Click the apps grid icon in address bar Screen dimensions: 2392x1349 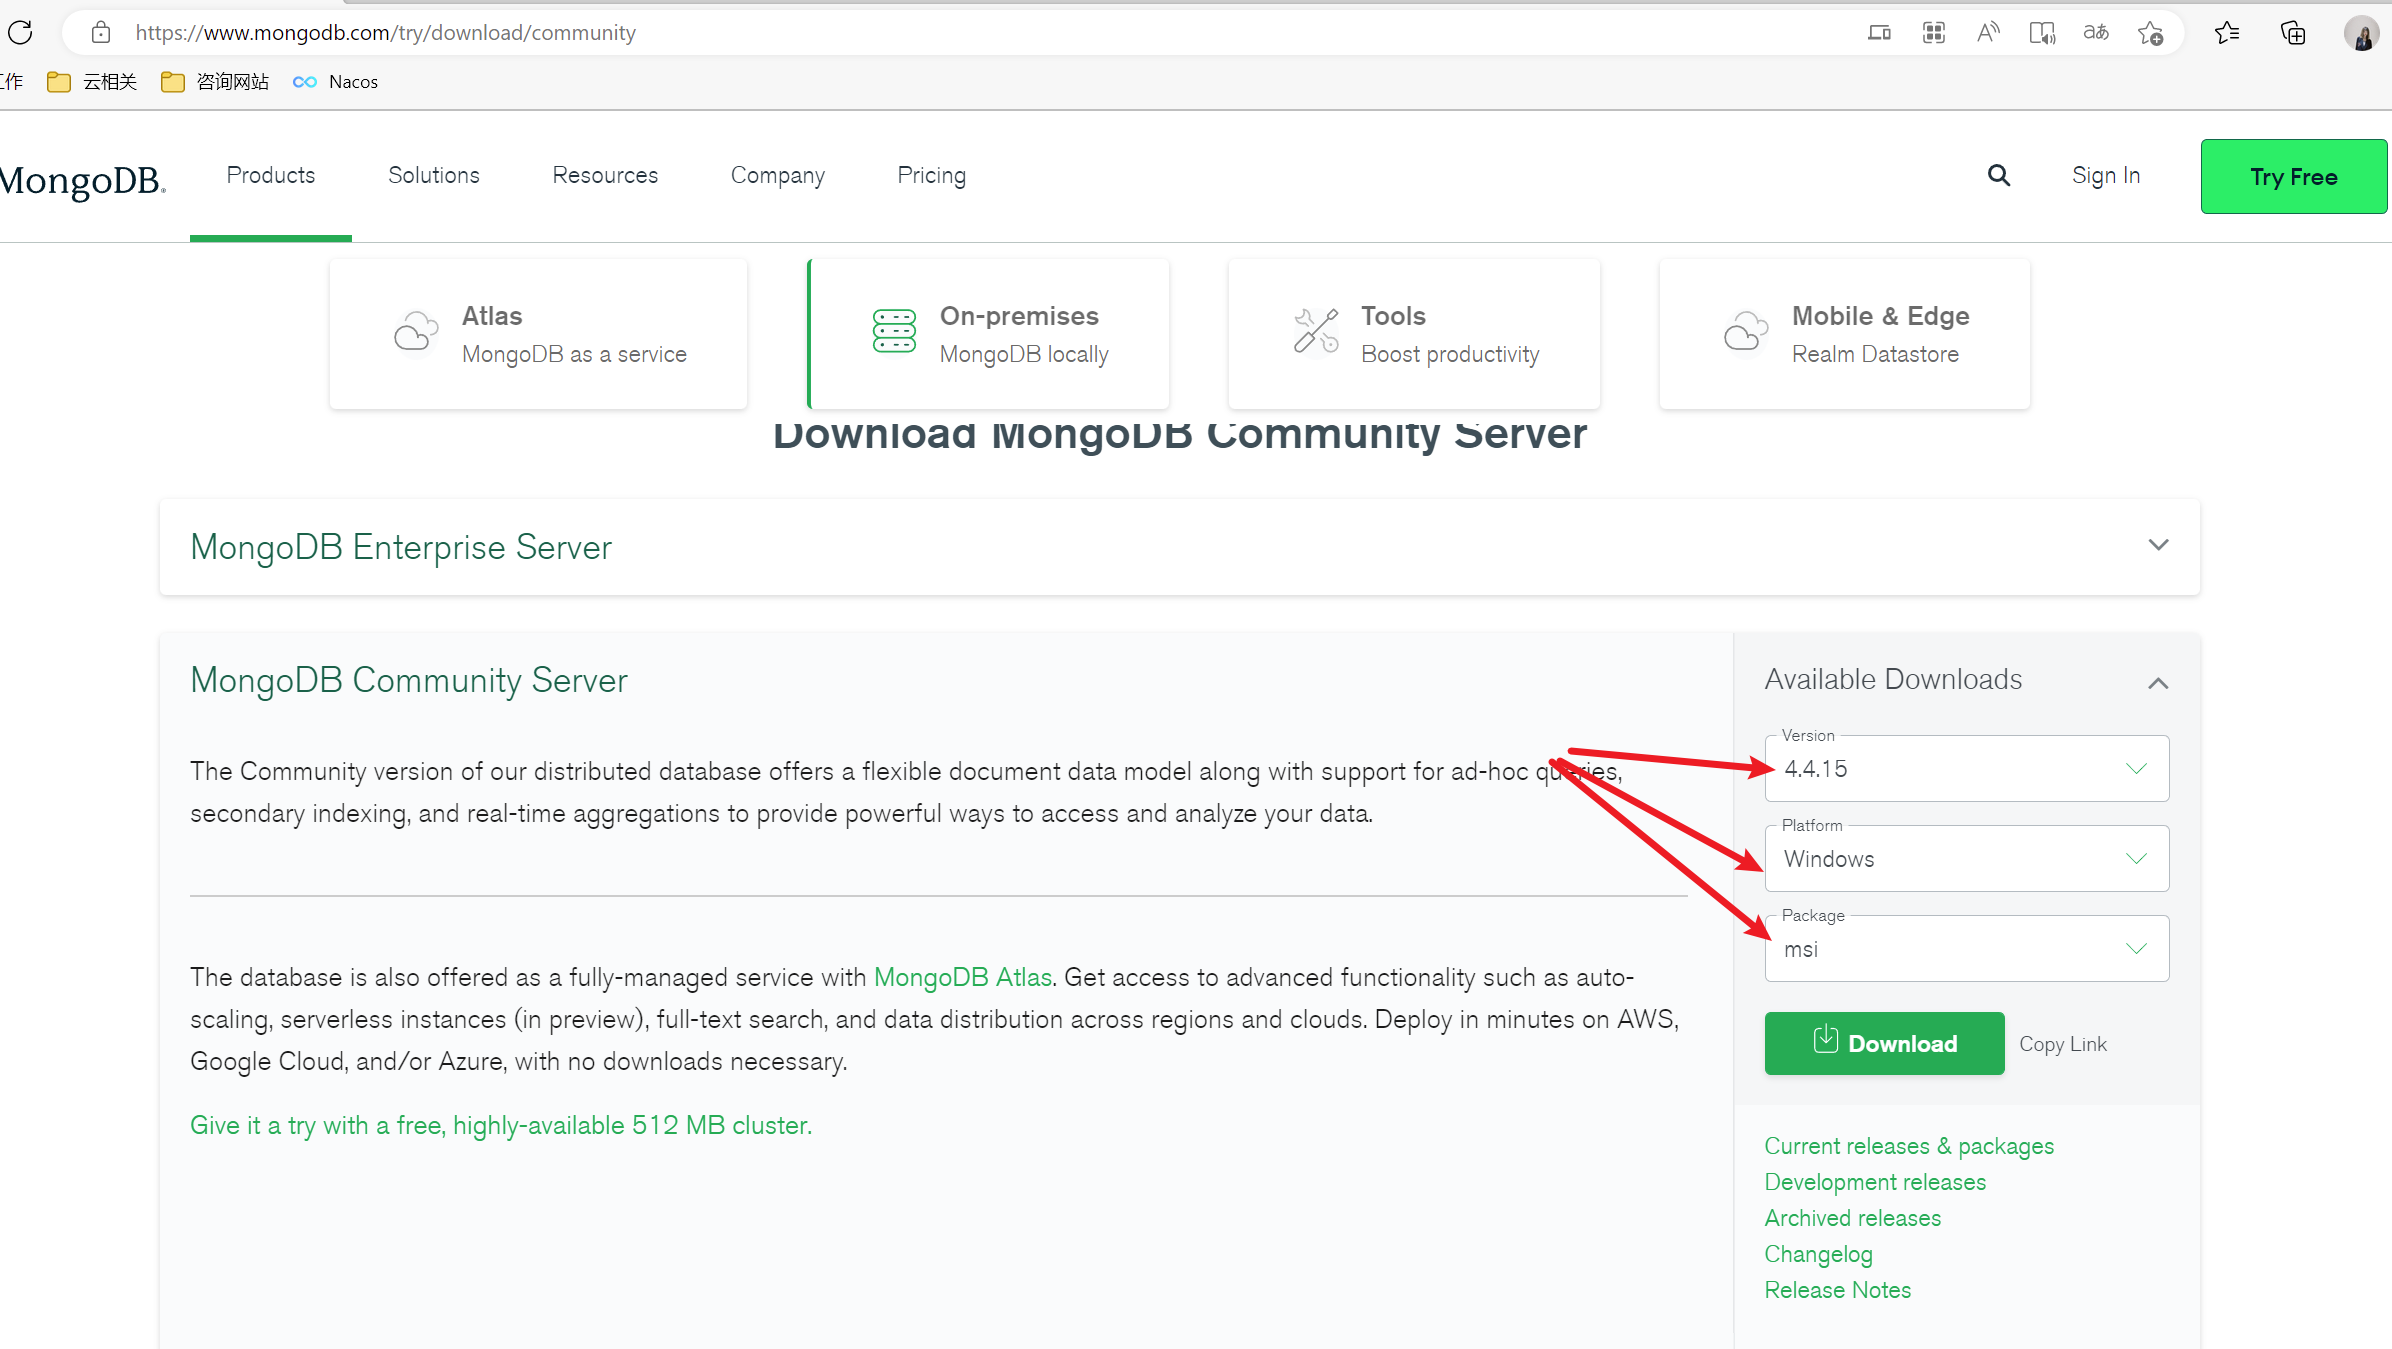point(1934,33)
